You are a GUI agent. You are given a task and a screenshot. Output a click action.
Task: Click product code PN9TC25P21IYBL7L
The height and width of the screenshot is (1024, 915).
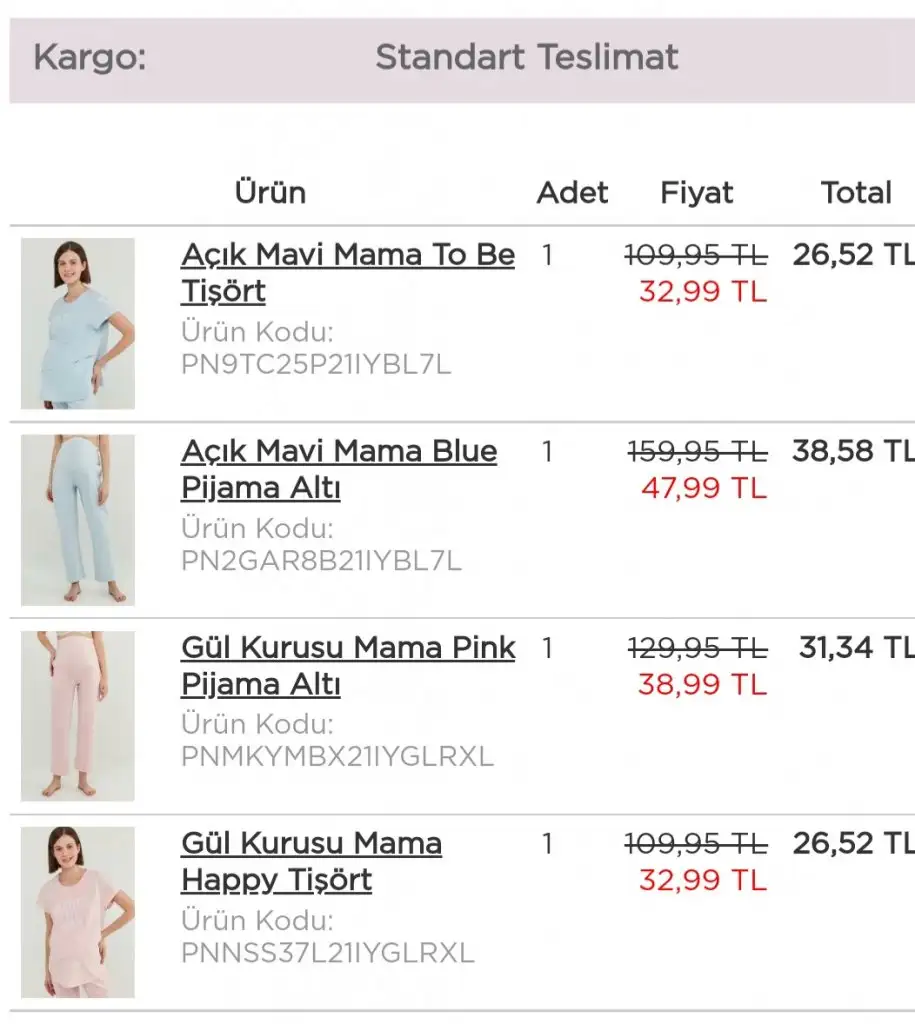coord(316,365)
